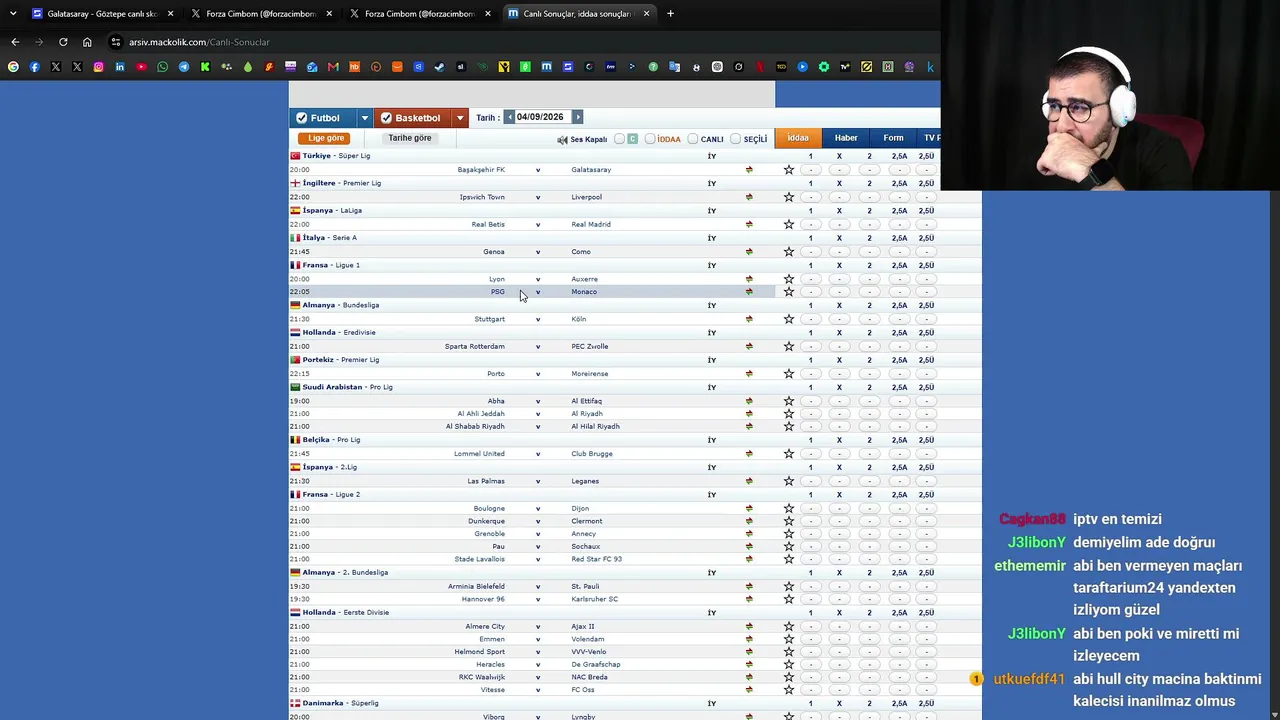The image size is (1280, 720).
Task: Open a new browser tab
Action: pyautogui.click(x=670, y=14)
